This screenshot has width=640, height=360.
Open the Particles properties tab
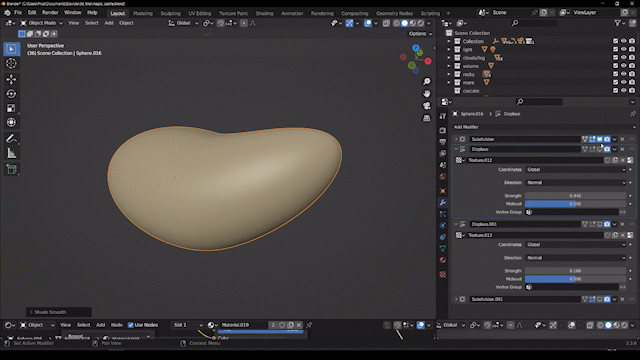pyautogui.click(x=443, y=214)
